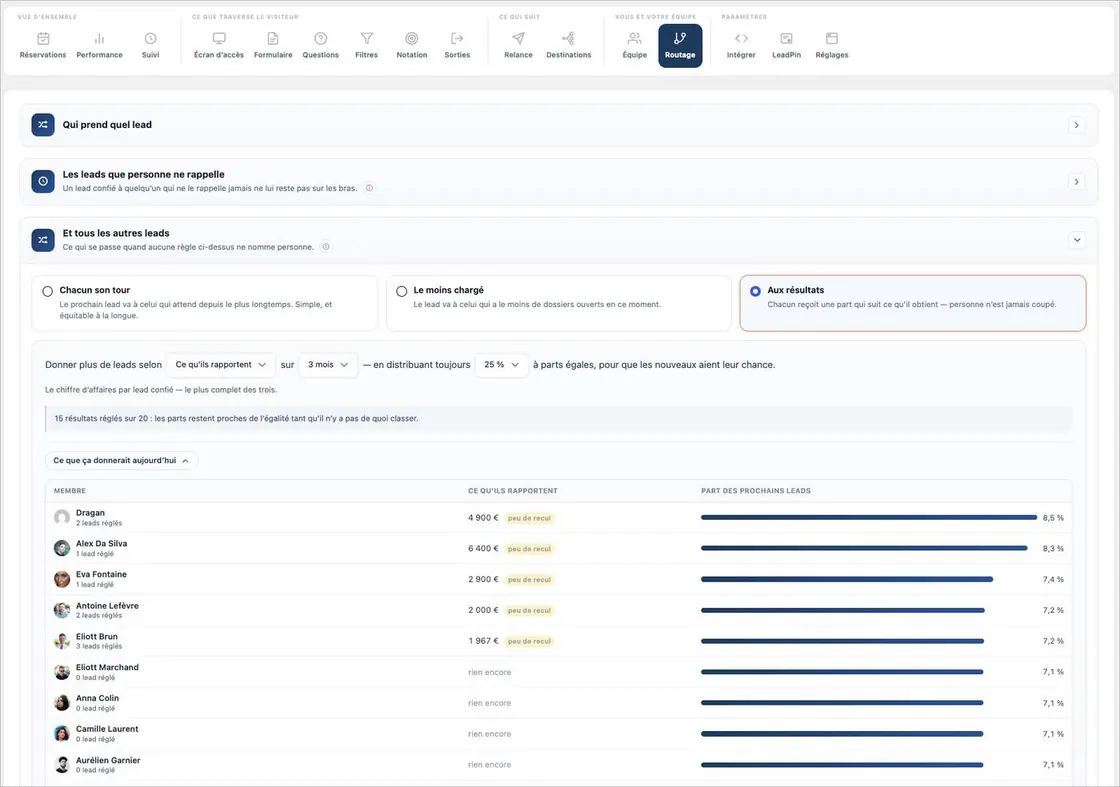Click info icon beside 'Et tous les autres leads' description
1120x787 pixels.
coord(326,246)
